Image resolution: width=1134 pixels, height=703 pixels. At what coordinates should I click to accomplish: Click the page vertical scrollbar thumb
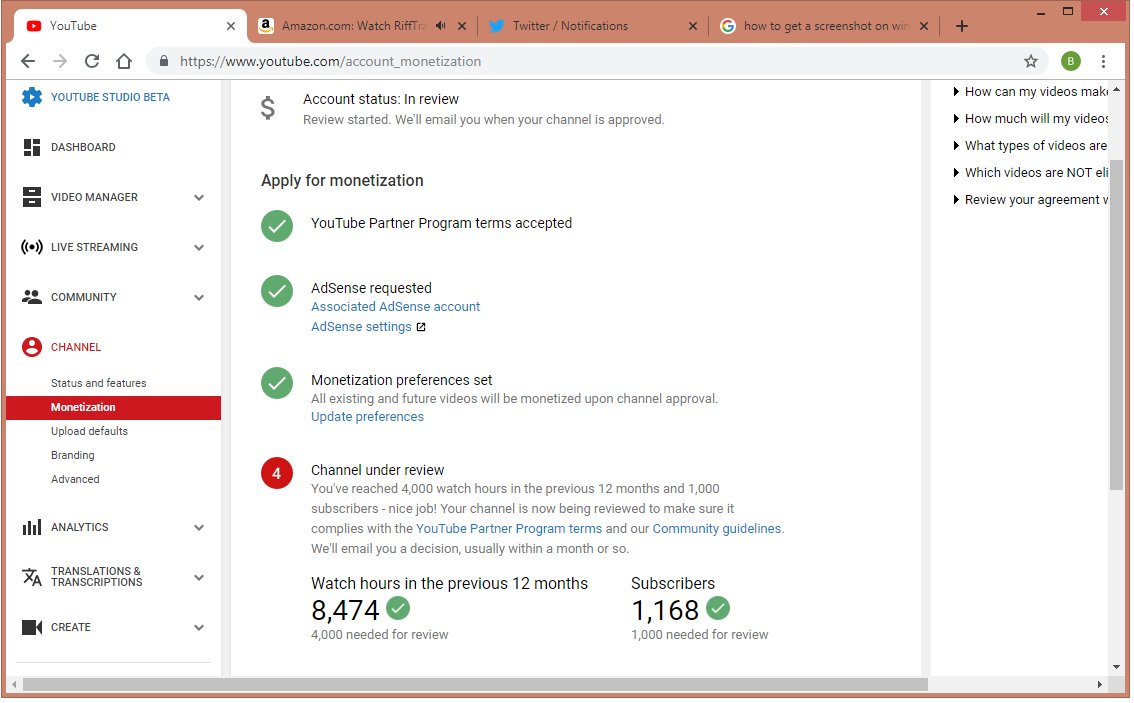(1119, 325)
